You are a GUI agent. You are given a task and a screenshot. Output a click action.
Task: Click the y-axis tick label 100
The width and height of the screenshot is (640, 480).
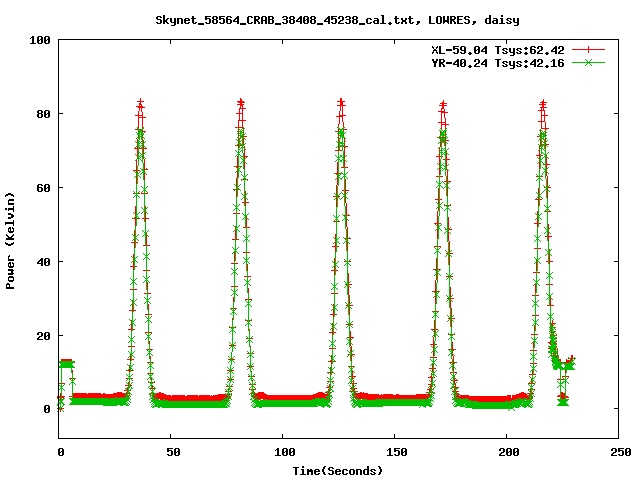pyautogui.click(x=40, y=40)
